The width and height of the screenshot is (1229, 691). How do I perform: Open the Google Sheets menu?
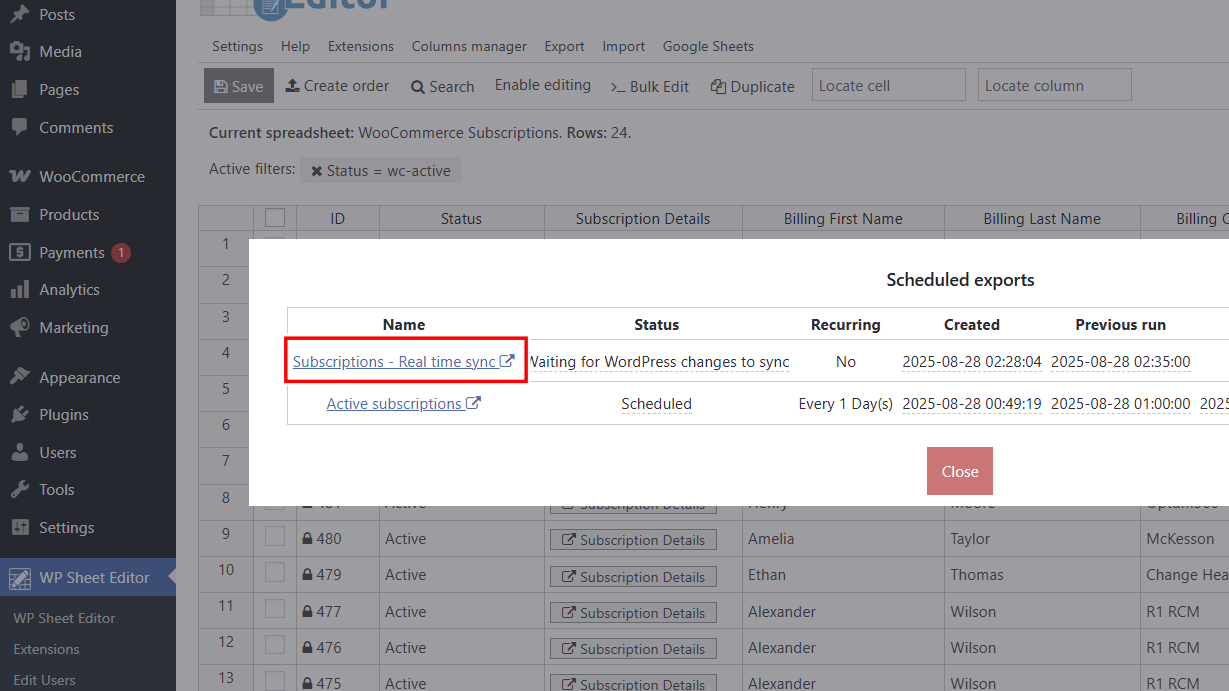point(708,46)
